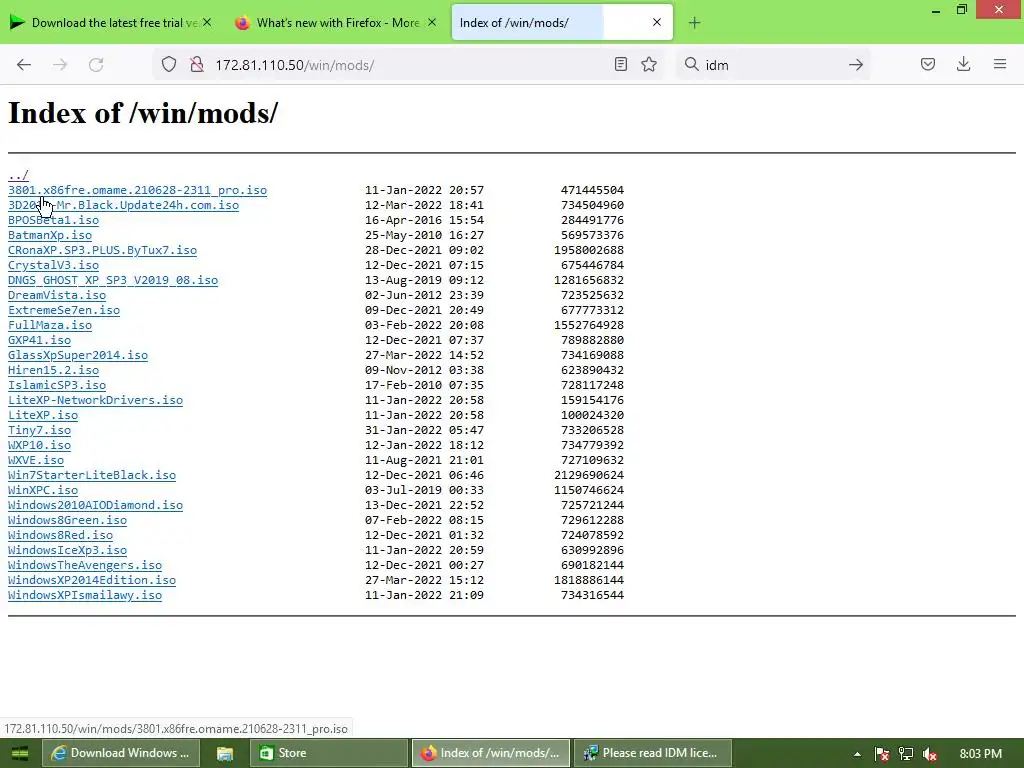Click the Action Center flag tray icon
The image size is (1024, 768).
[882, 754]
